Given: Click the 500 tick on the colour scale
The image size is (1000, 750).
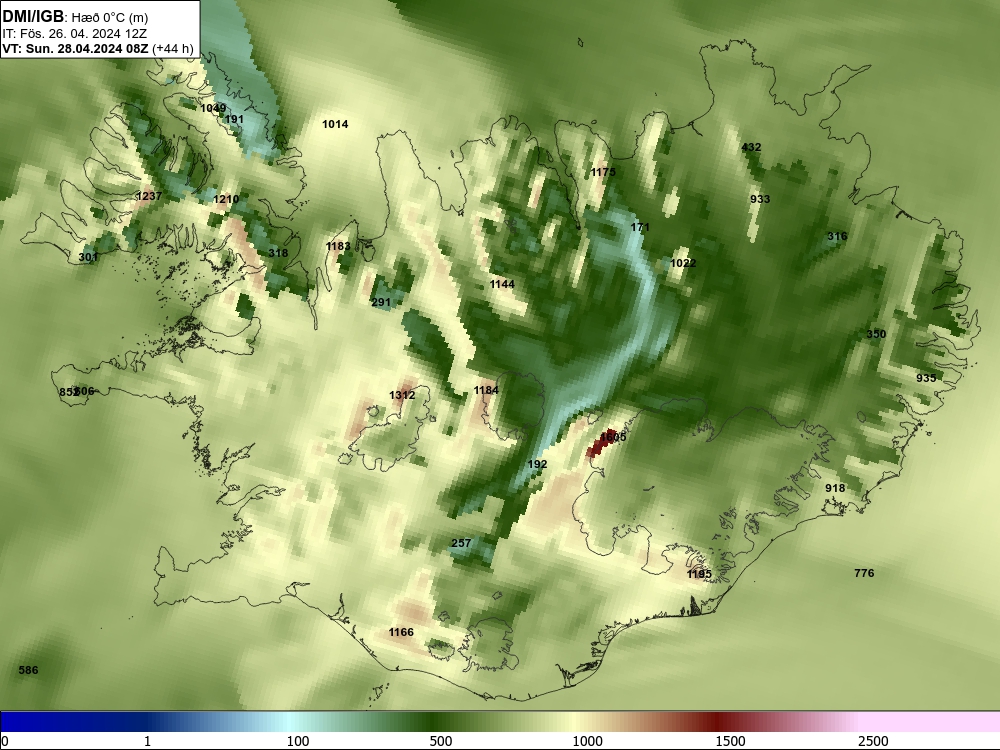Looking at the screenshot, I should coord(441,741).
